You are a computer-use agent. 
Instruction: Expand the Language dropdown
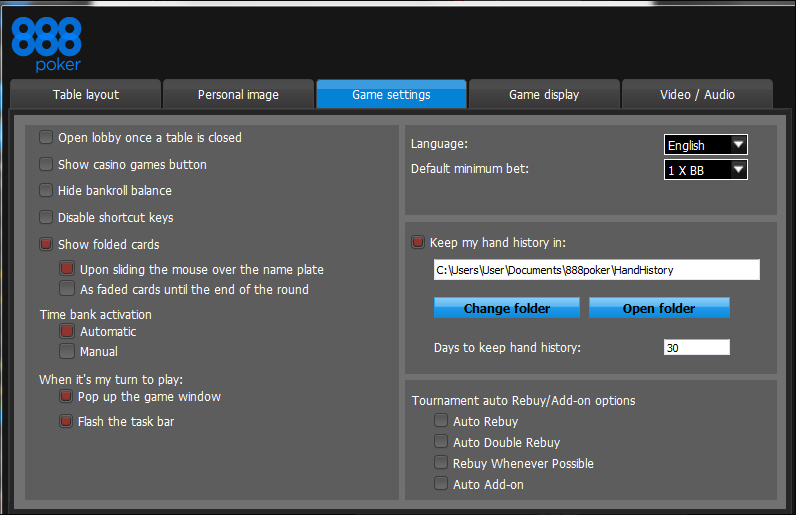706,145
